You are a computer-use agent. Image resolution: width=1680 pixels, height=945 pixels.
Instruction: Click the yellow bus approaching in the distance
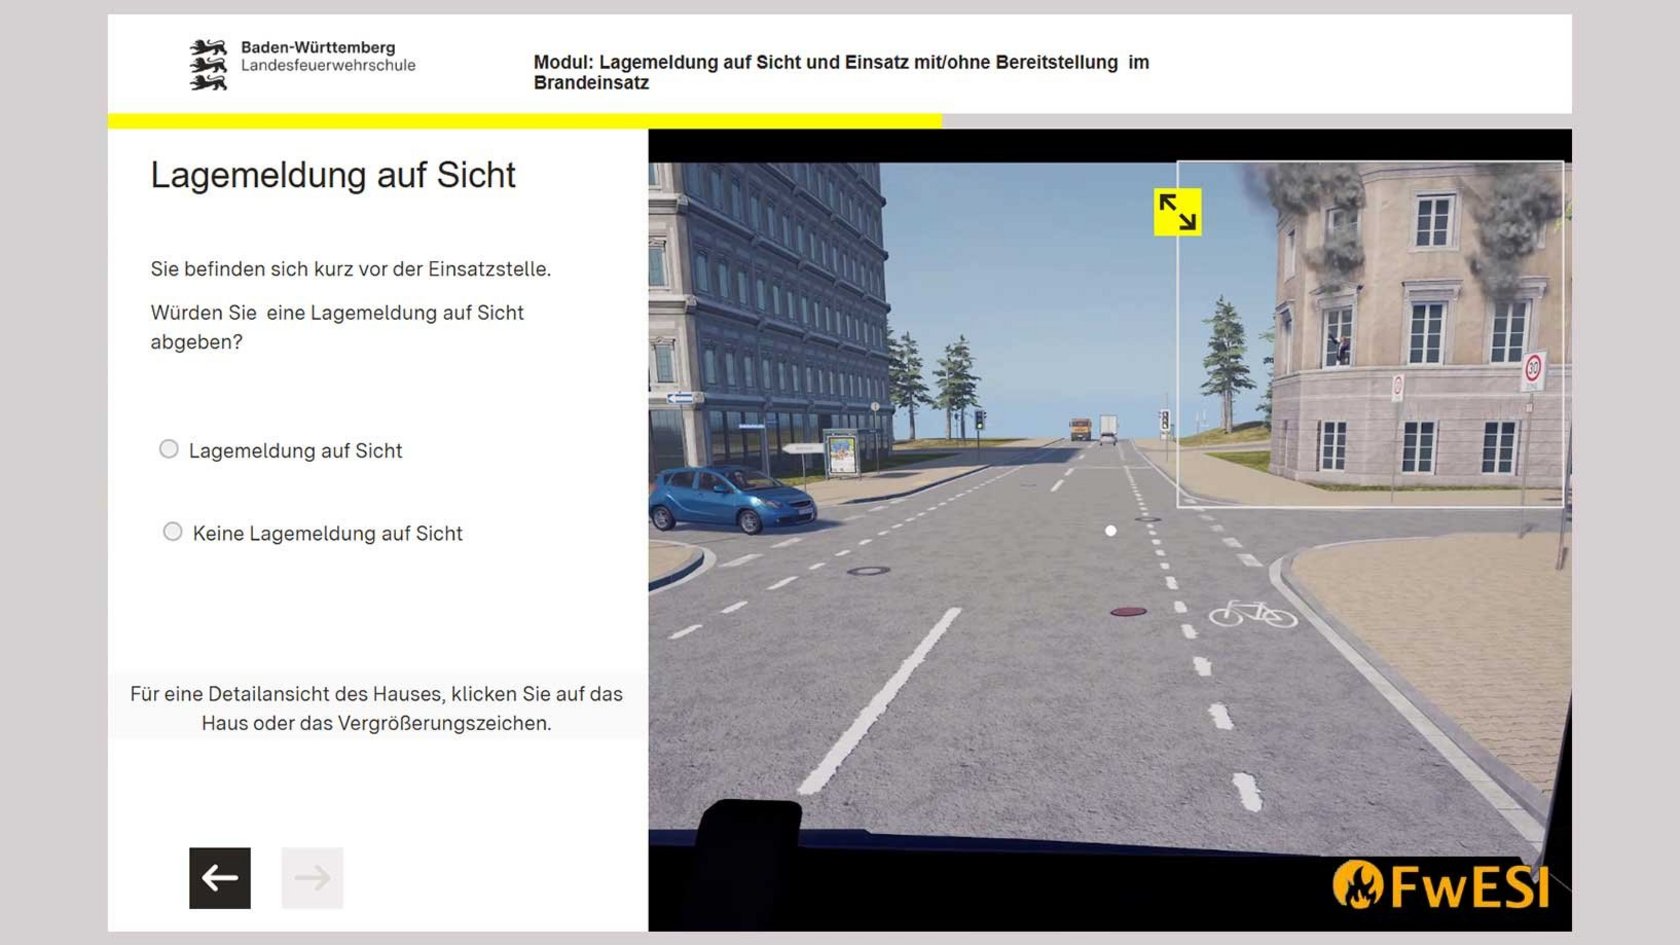coord(1079,428)
